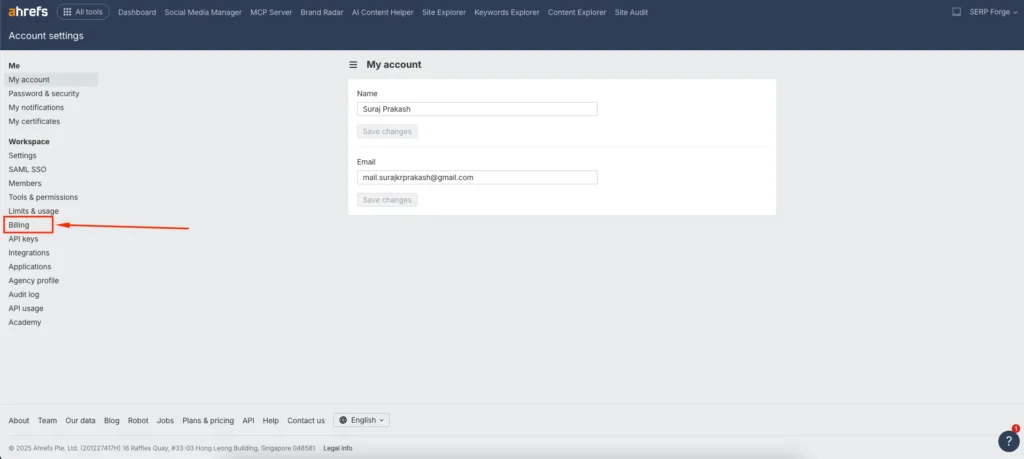Open the Legal info link

(x=338, y=448)
